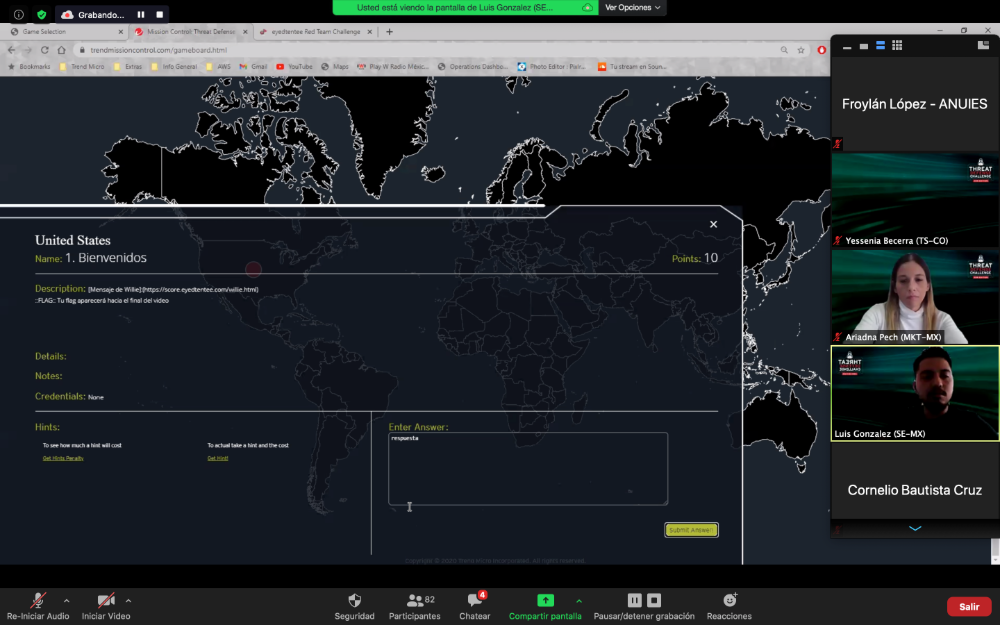Expand share screen options arrow
This screenshot has width=1000, height=625.
coord(579,601)
